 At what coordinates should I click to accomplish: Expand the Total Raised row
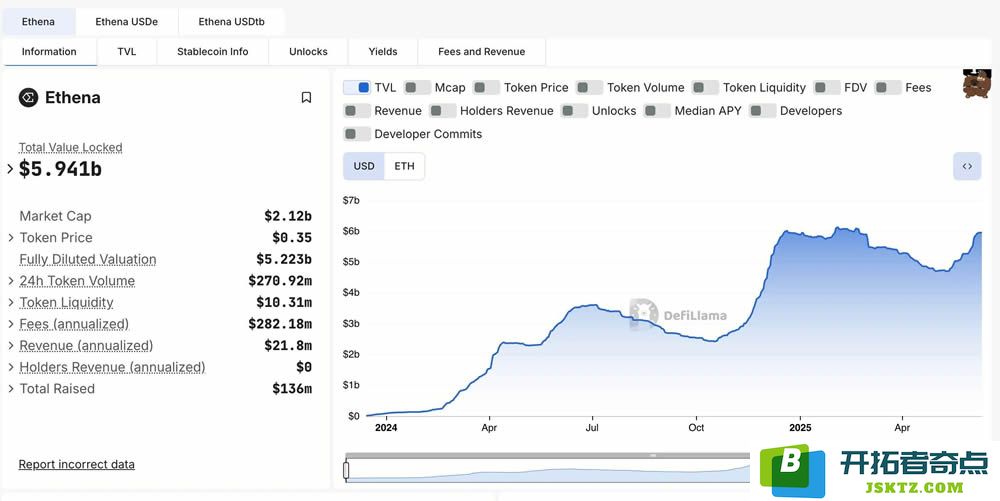pos(11,389)
